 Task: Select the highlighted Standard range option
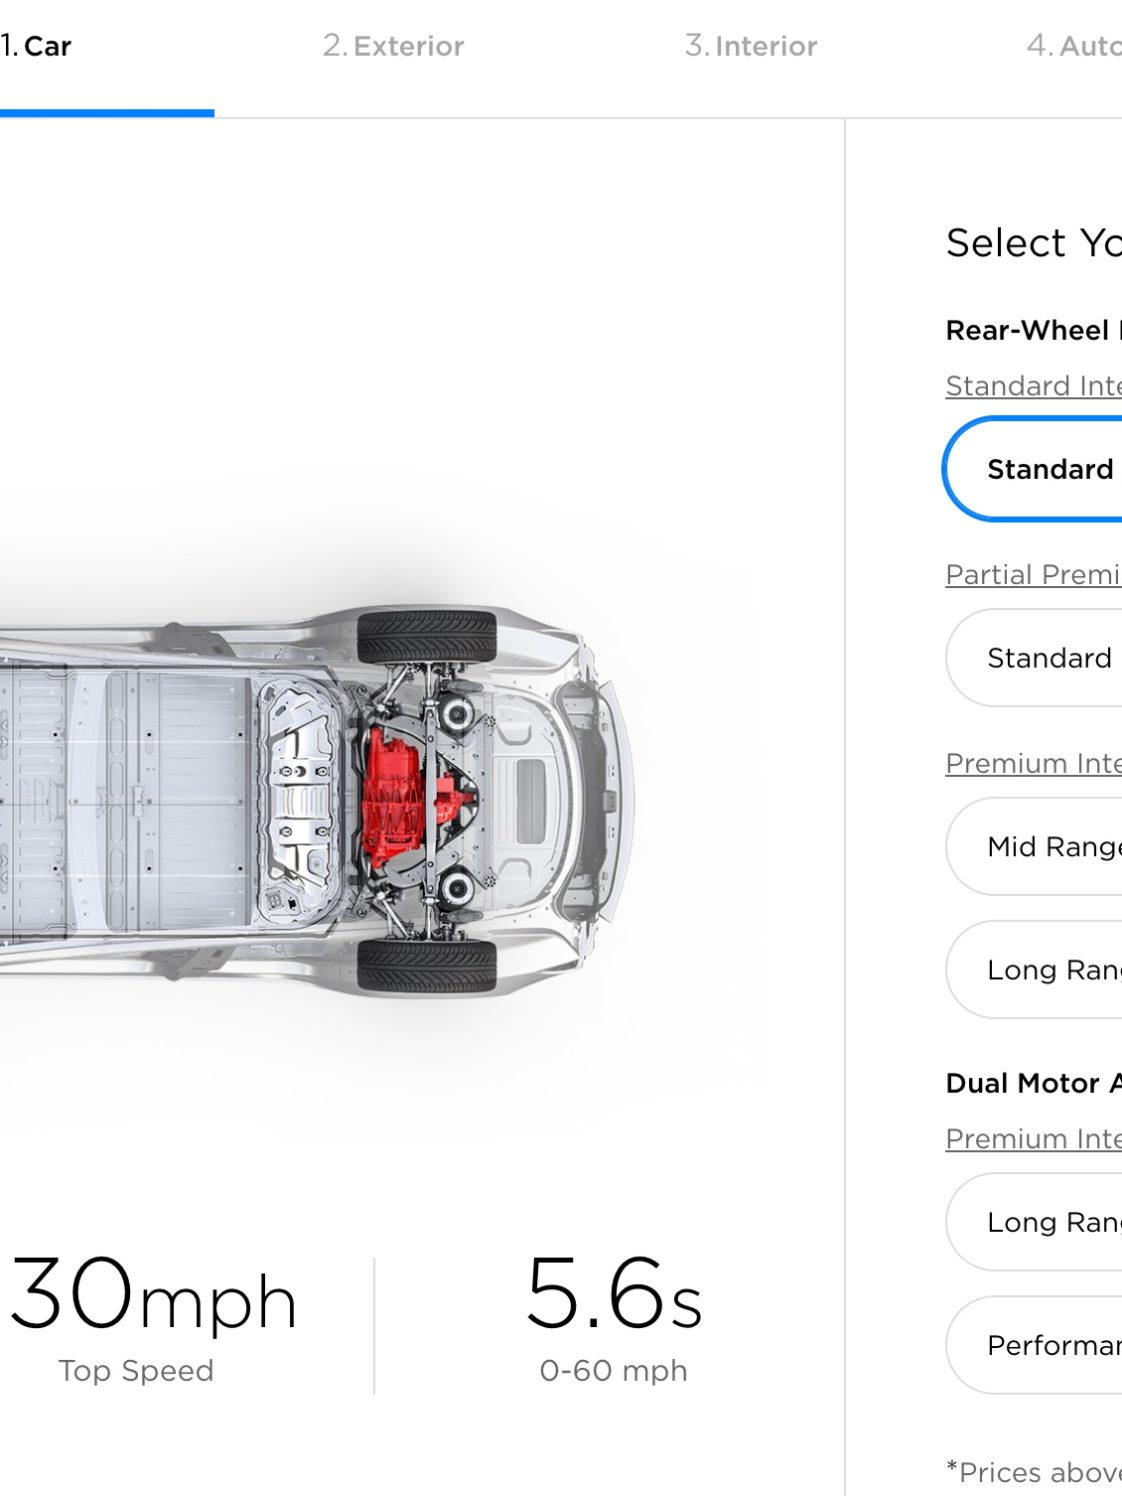point(1033,469)
